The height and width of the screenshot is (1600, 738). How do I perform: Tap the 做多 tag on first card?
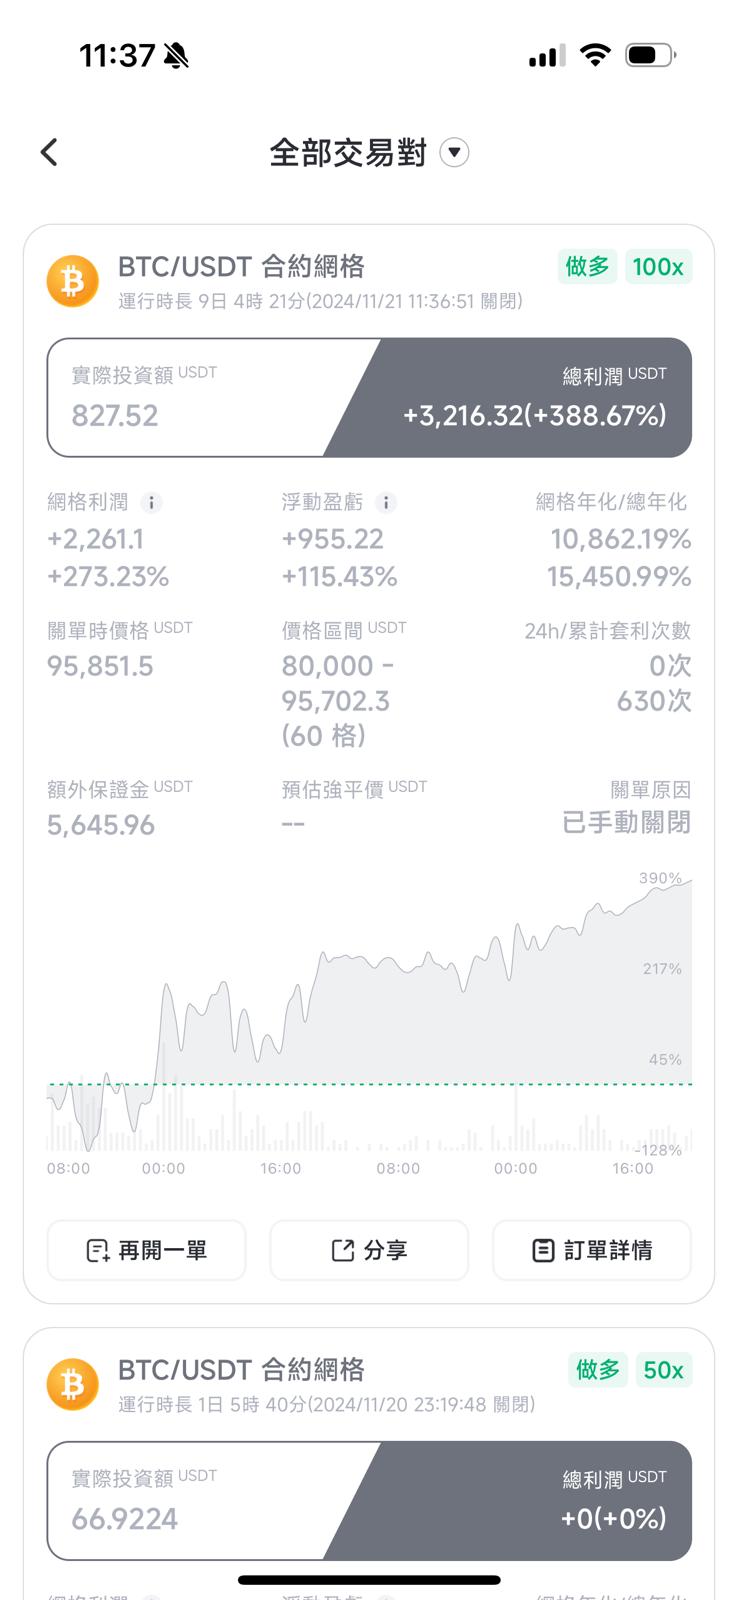(587, 267)
